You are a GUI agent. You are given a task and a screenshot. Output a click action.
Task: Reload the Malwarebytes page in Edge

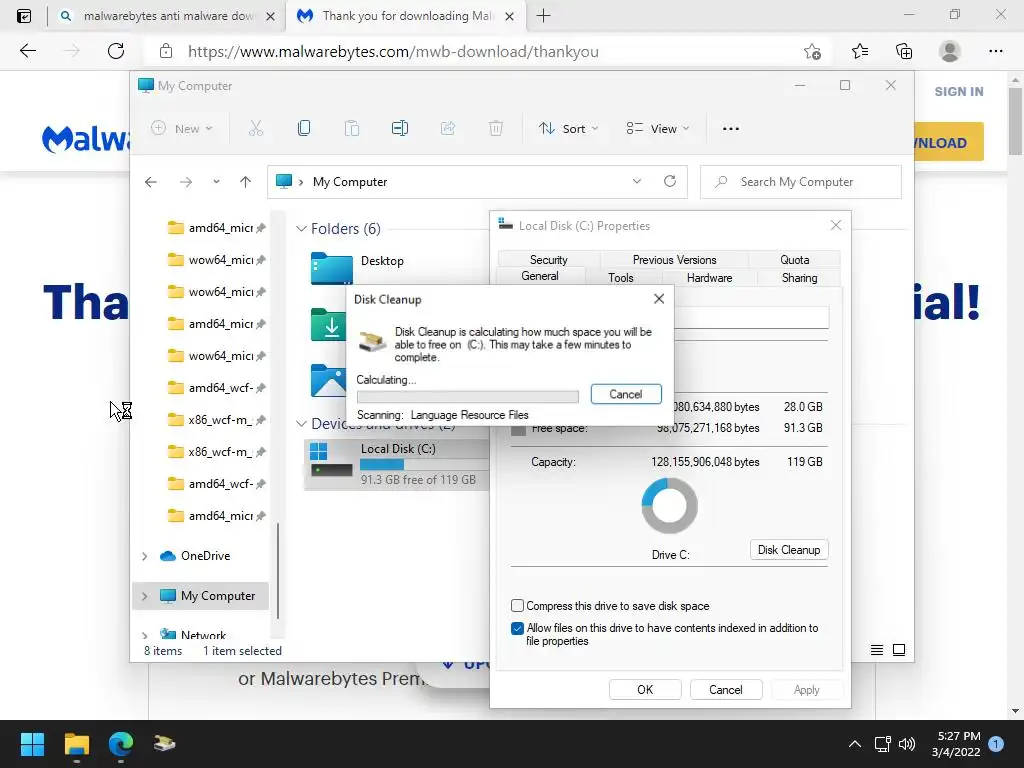pos(116,51)
